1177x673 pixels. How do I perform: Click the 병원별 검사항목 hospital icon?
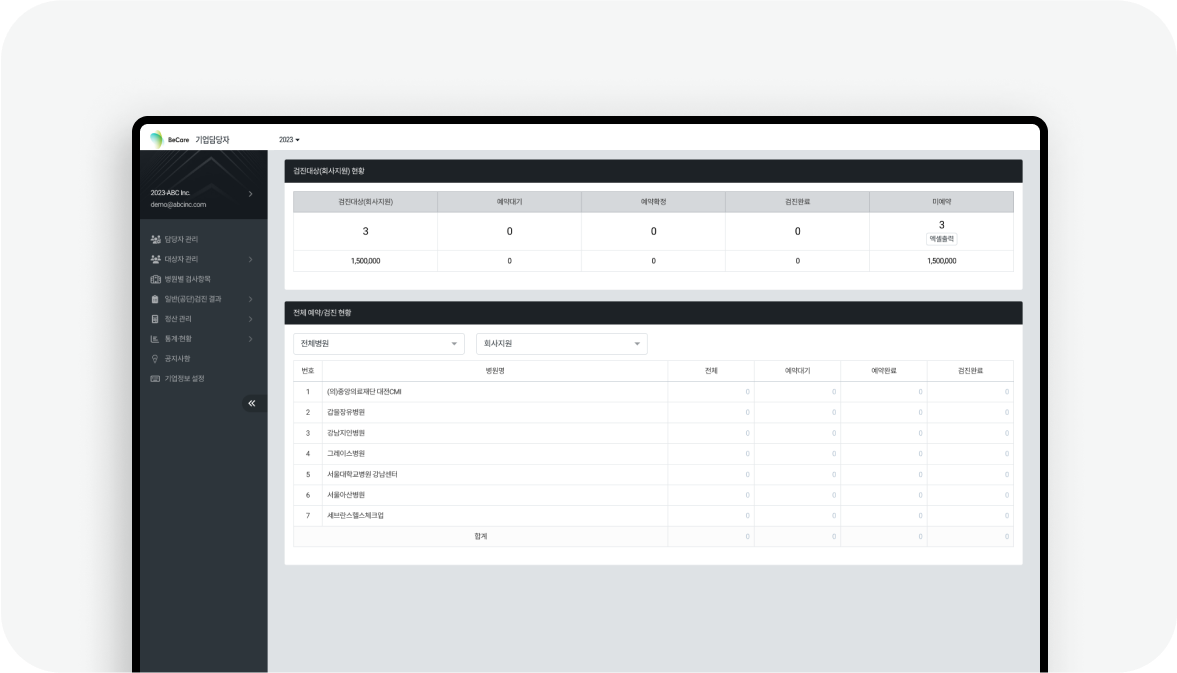pos(155,279)
